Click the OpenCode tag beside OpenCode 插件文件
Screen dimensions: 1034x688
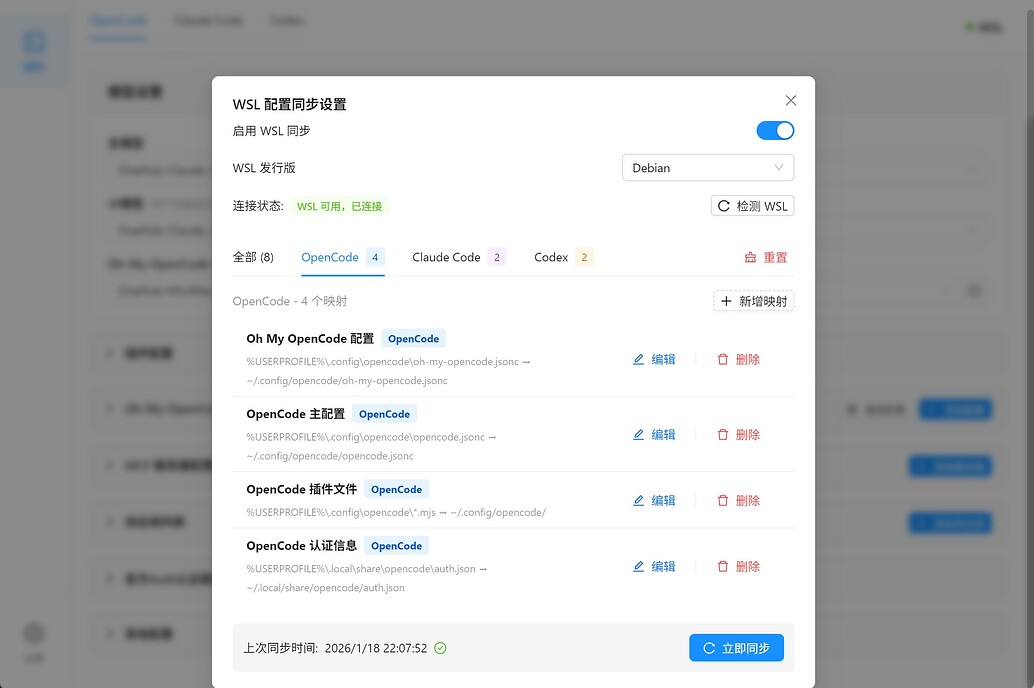(x=396, y=489)
